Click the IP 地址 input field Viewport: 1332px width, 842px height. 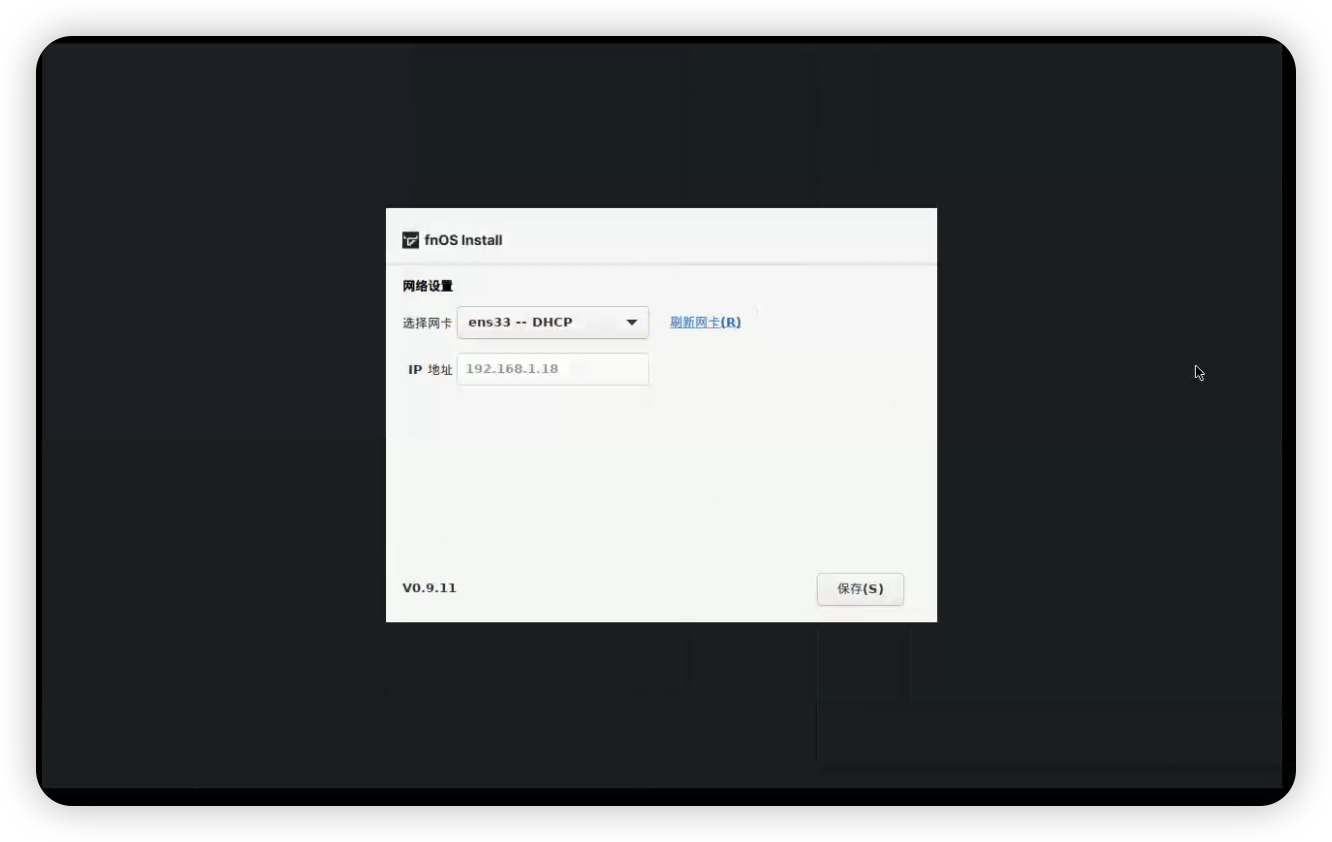click(553, 369)
